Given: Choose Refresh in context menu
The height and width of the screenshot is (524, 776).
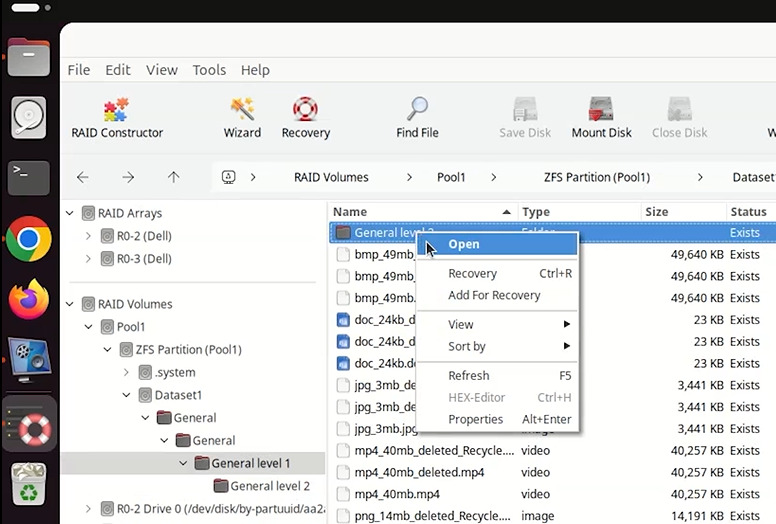Looking at the screenshot, I should pyautogui.click(x=497, y=376).
